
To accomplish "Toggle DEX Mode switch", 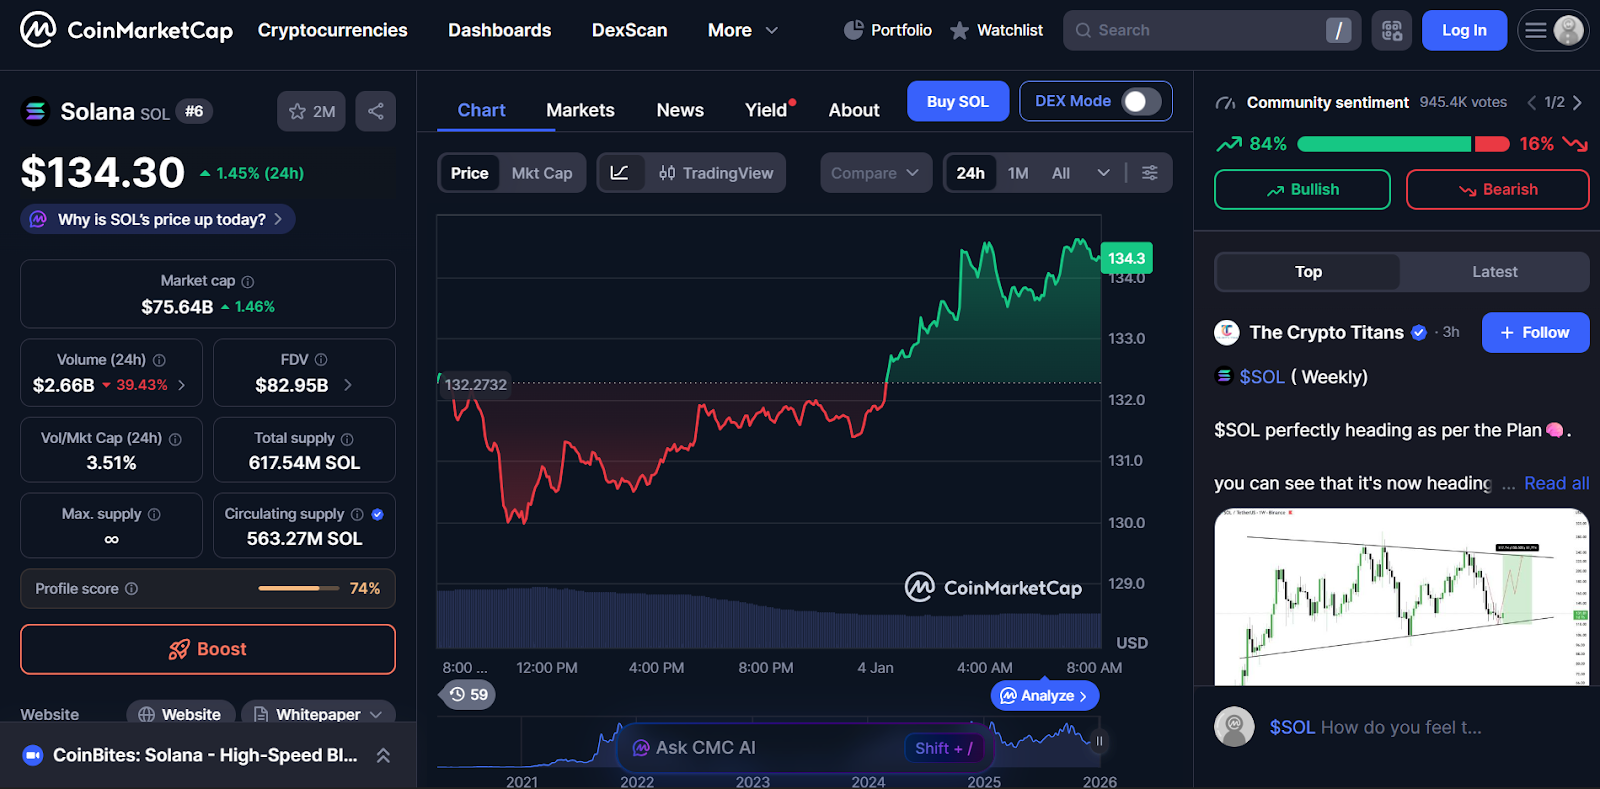I will click(1141, 101).
